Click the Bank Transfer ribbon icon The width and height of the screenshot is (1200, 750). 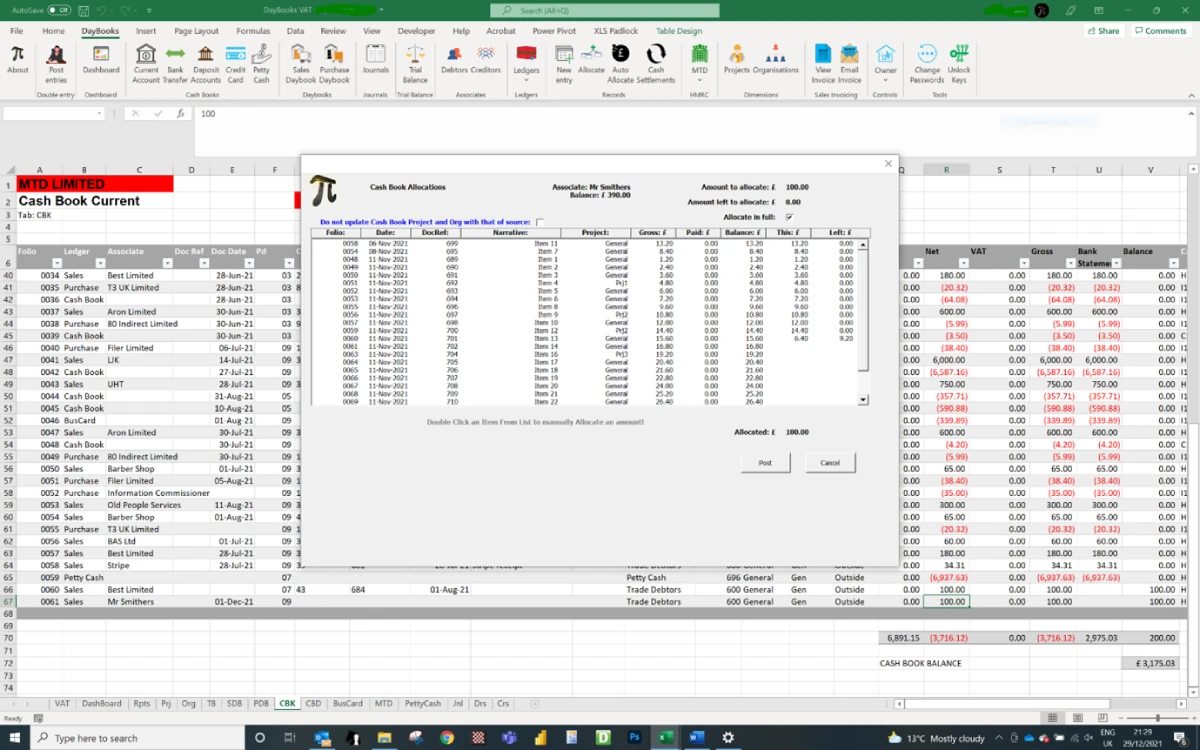(x=176, y=60)
